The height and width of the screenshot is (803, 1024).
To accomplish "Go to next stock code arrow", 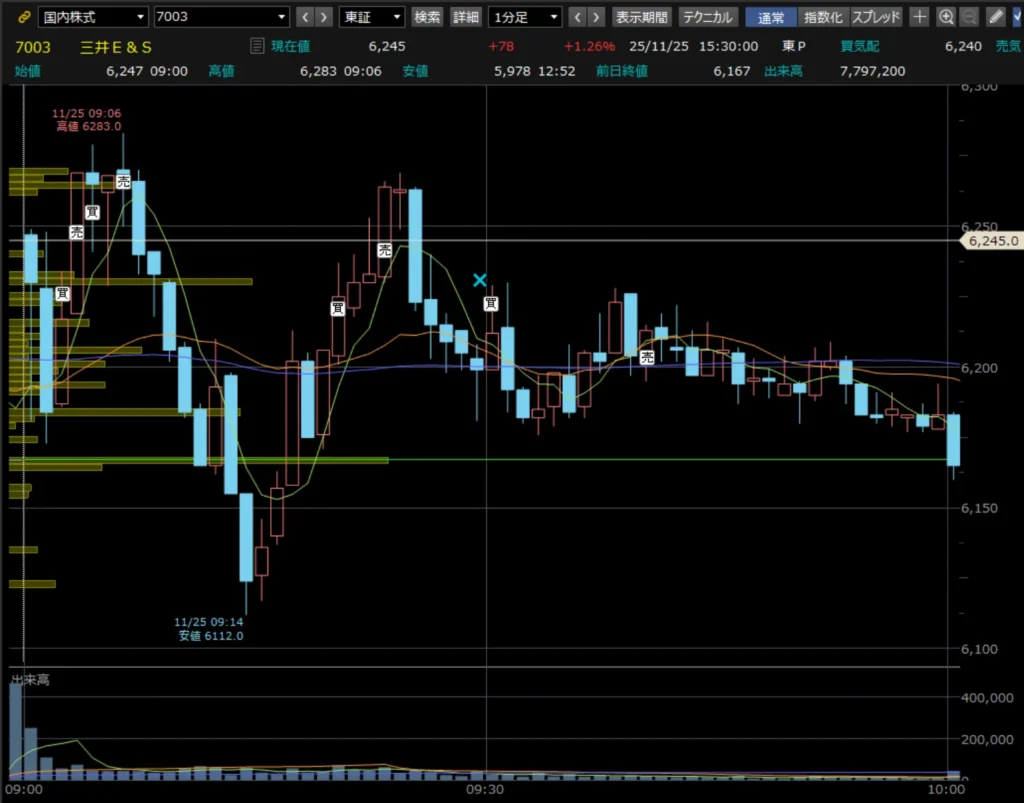I will (x=326, y=17).
